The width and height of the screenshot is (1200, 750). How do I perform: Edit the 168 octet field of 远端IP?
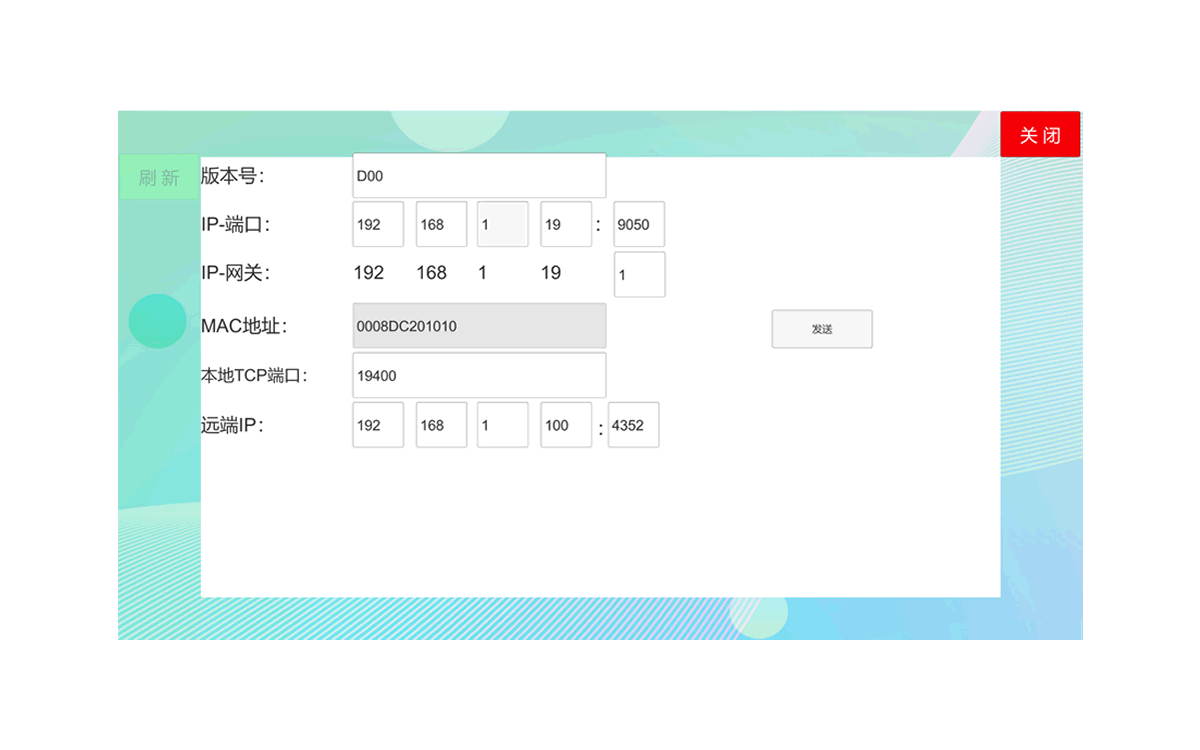pos(441,425)
